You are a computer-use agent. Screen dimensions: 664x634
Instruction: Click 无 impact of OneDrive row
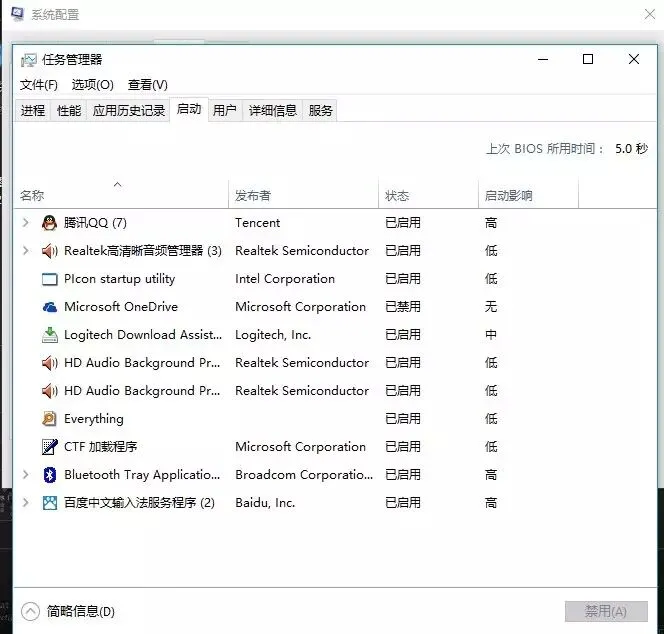491,307
